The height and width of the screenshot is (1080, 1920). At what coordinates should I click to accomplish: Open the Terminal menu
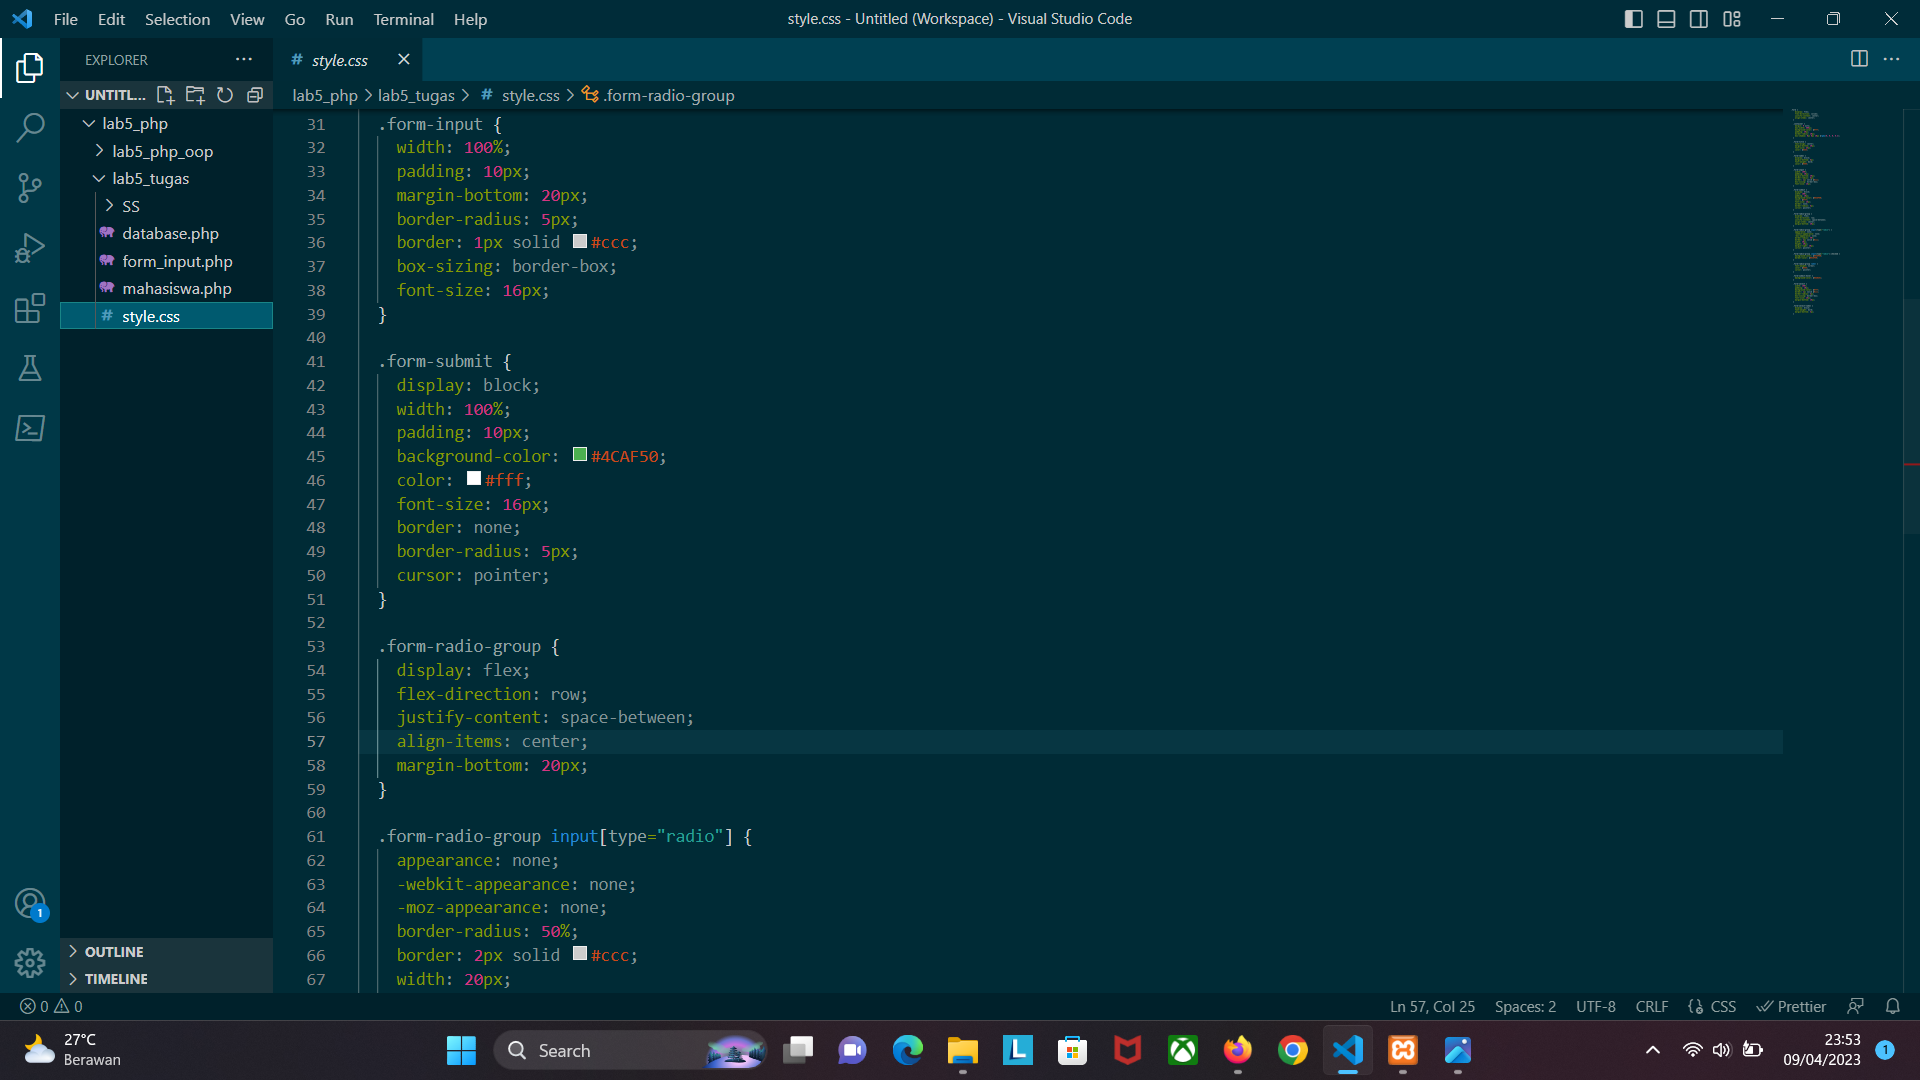coord(403,19)
